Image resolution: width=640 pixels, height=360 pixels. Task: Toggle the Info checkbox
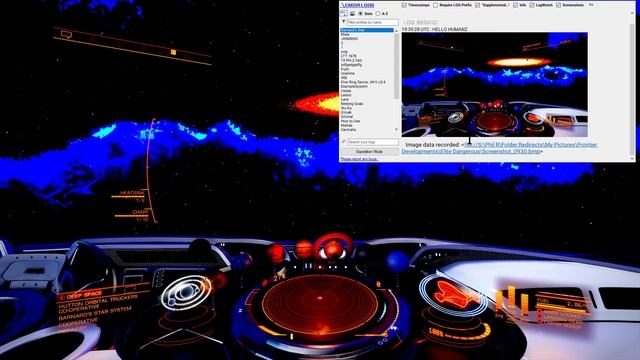click(516, 5)
